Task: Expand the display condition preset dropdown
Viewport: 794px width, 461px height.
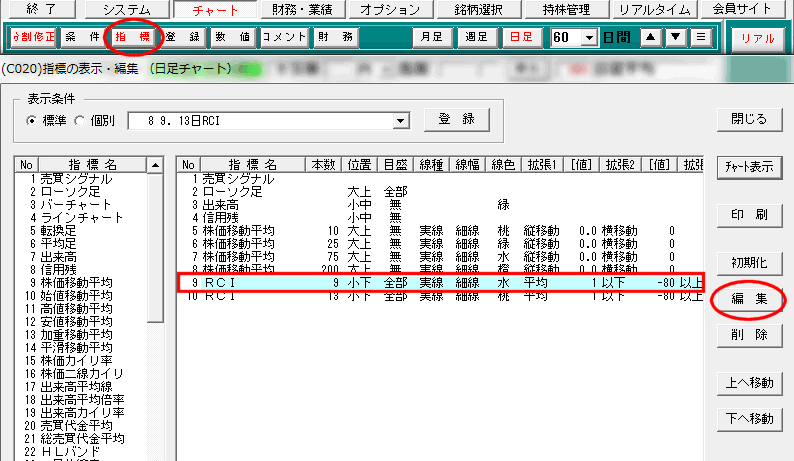Action: point(402,119)
